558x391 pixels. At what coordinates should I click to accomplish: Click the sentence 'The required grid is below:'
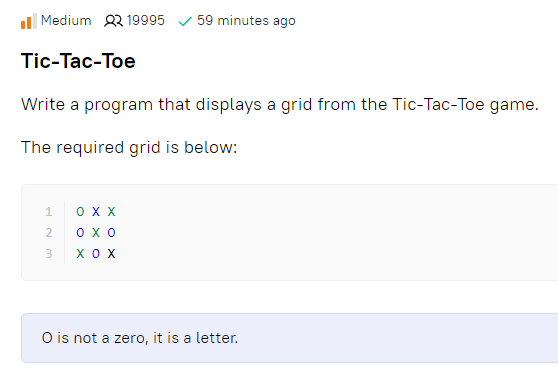pos(129,147)
